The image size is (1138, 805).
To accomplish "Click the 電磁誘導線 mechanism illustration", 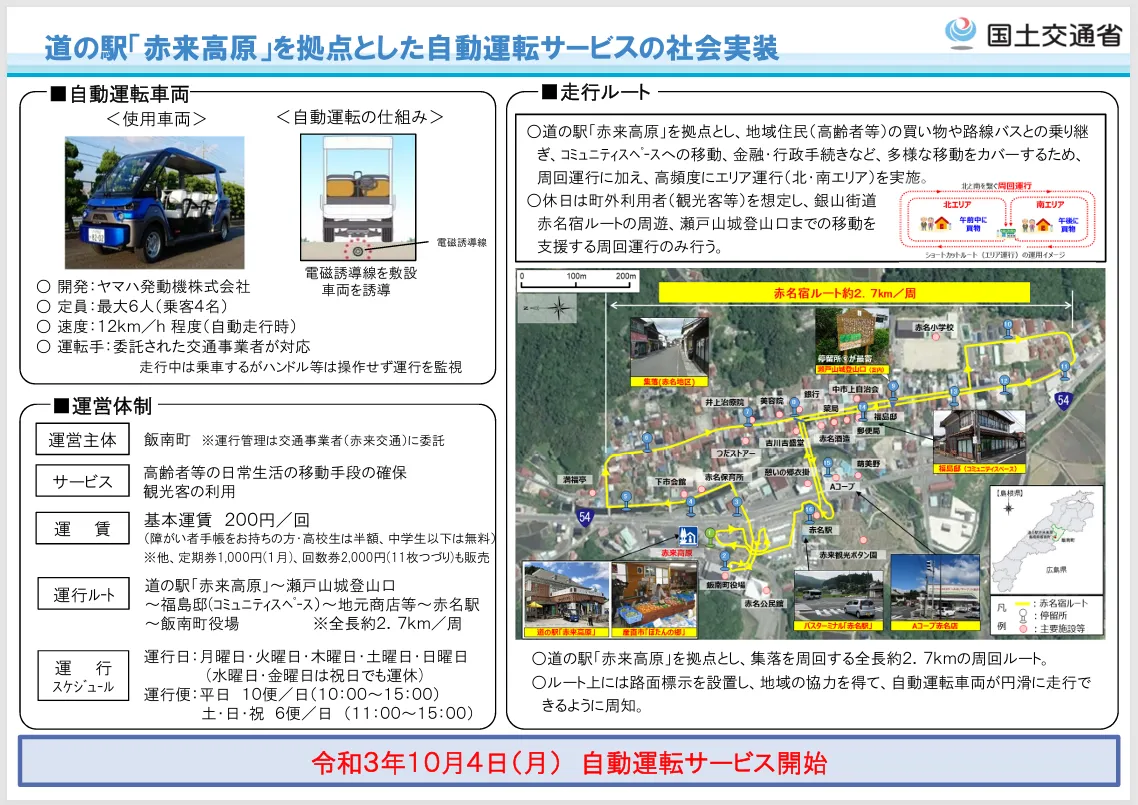I will [x=359, y=197].
